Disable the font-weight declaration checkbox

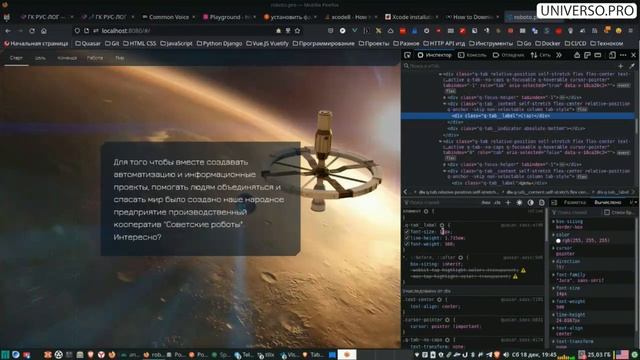[x=407, y=244]
